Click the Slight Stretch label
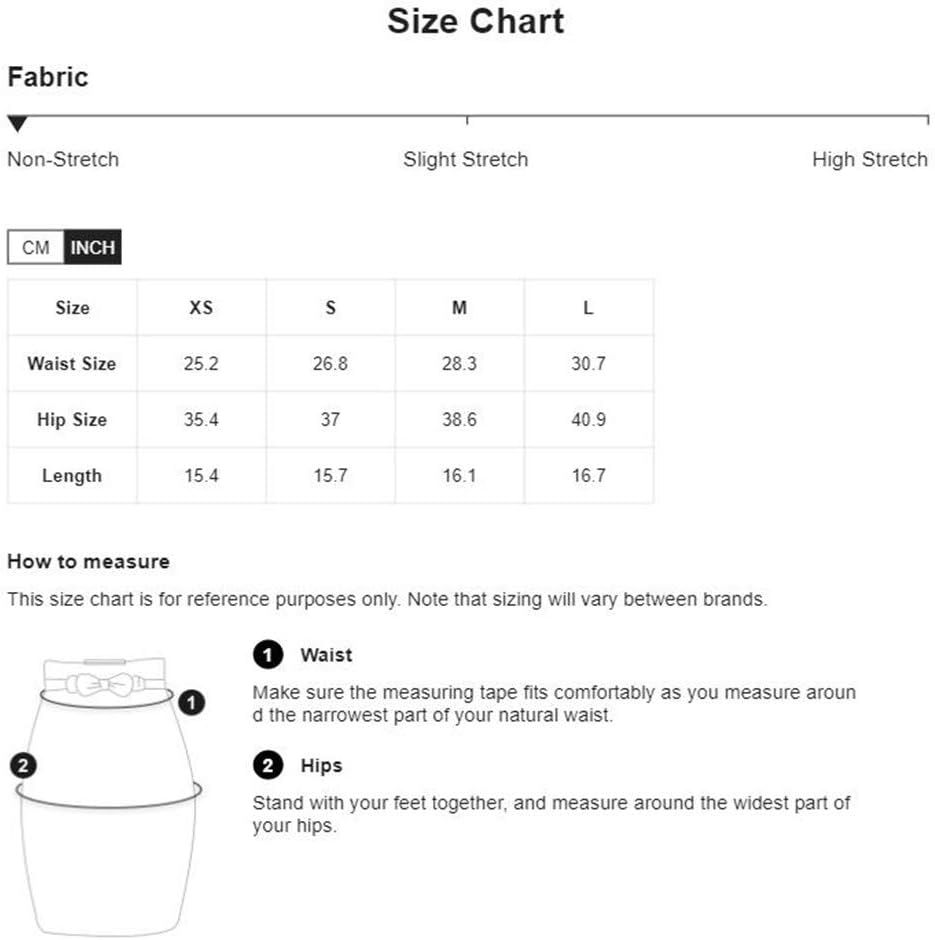 coord(466,159)
